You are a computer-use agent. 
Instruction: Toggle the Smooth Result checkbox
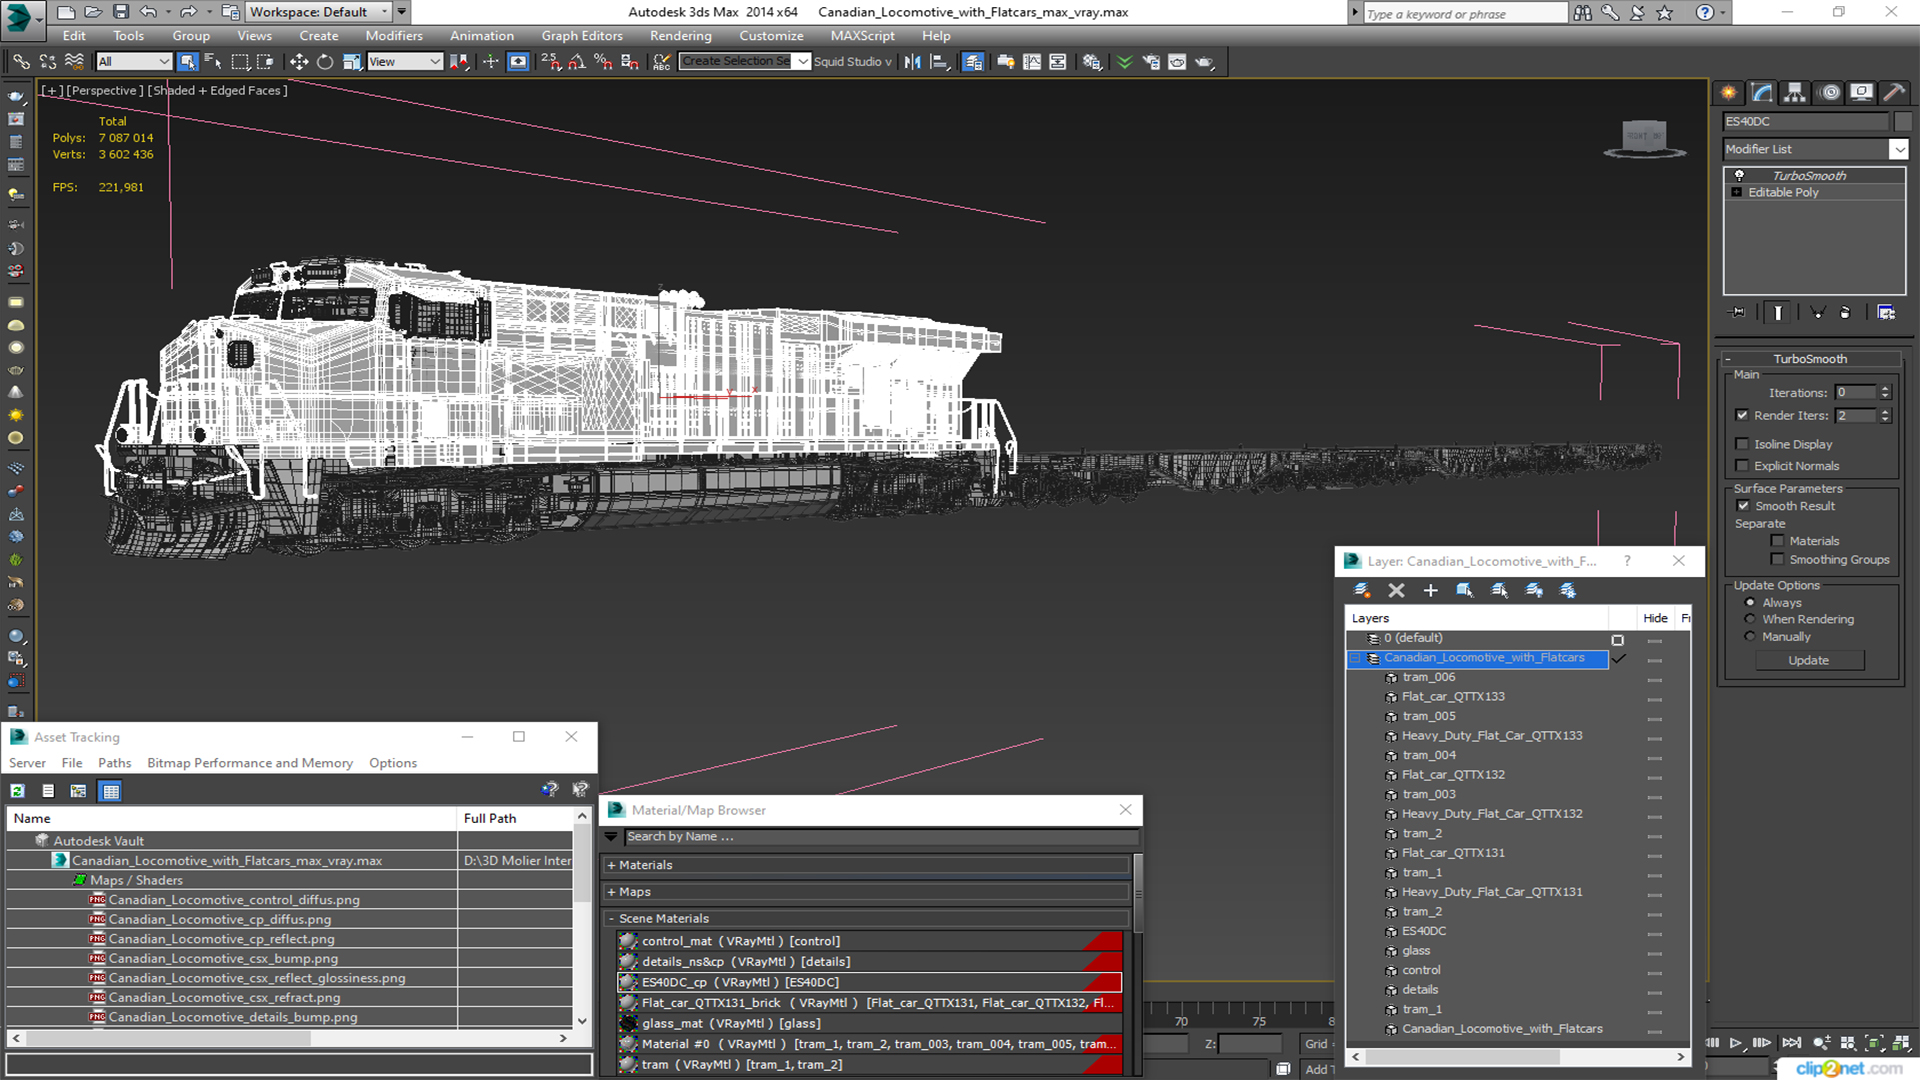click(1744, 506)
